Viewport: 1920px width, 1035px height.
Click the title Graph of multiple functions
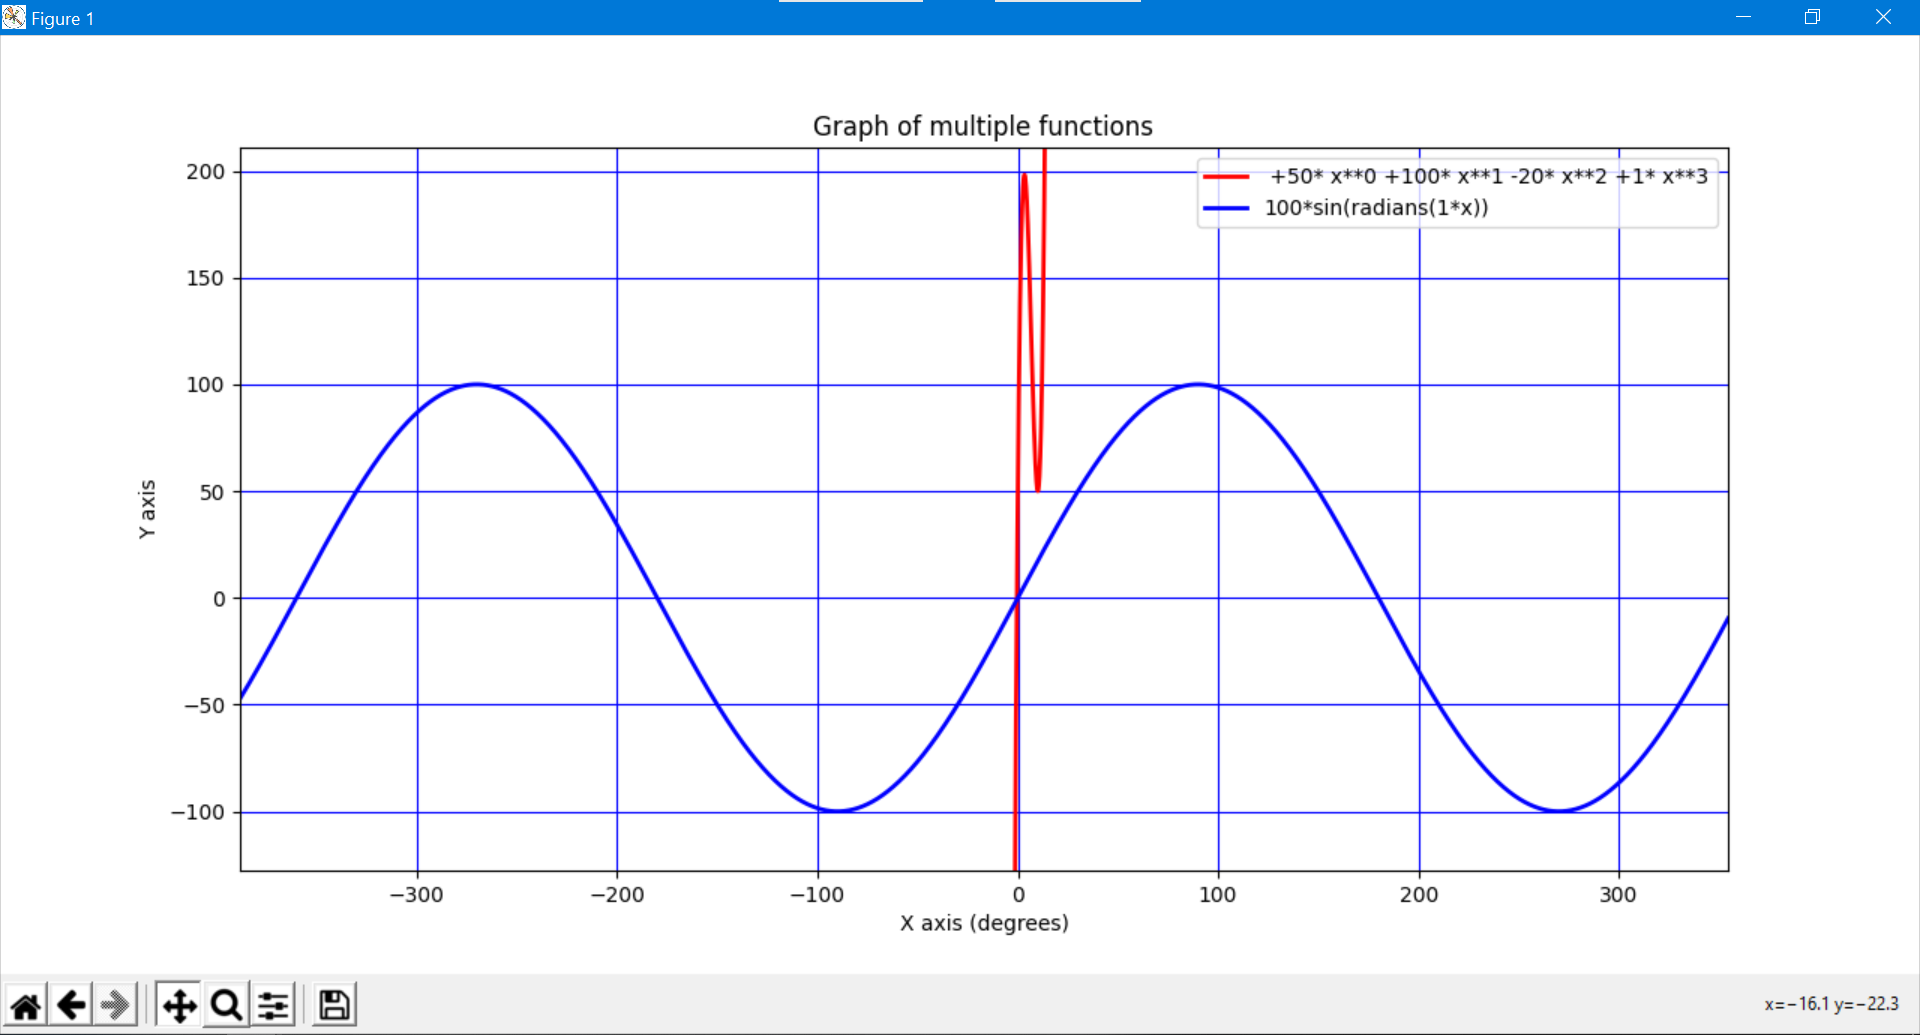click(x=982, y=126)
